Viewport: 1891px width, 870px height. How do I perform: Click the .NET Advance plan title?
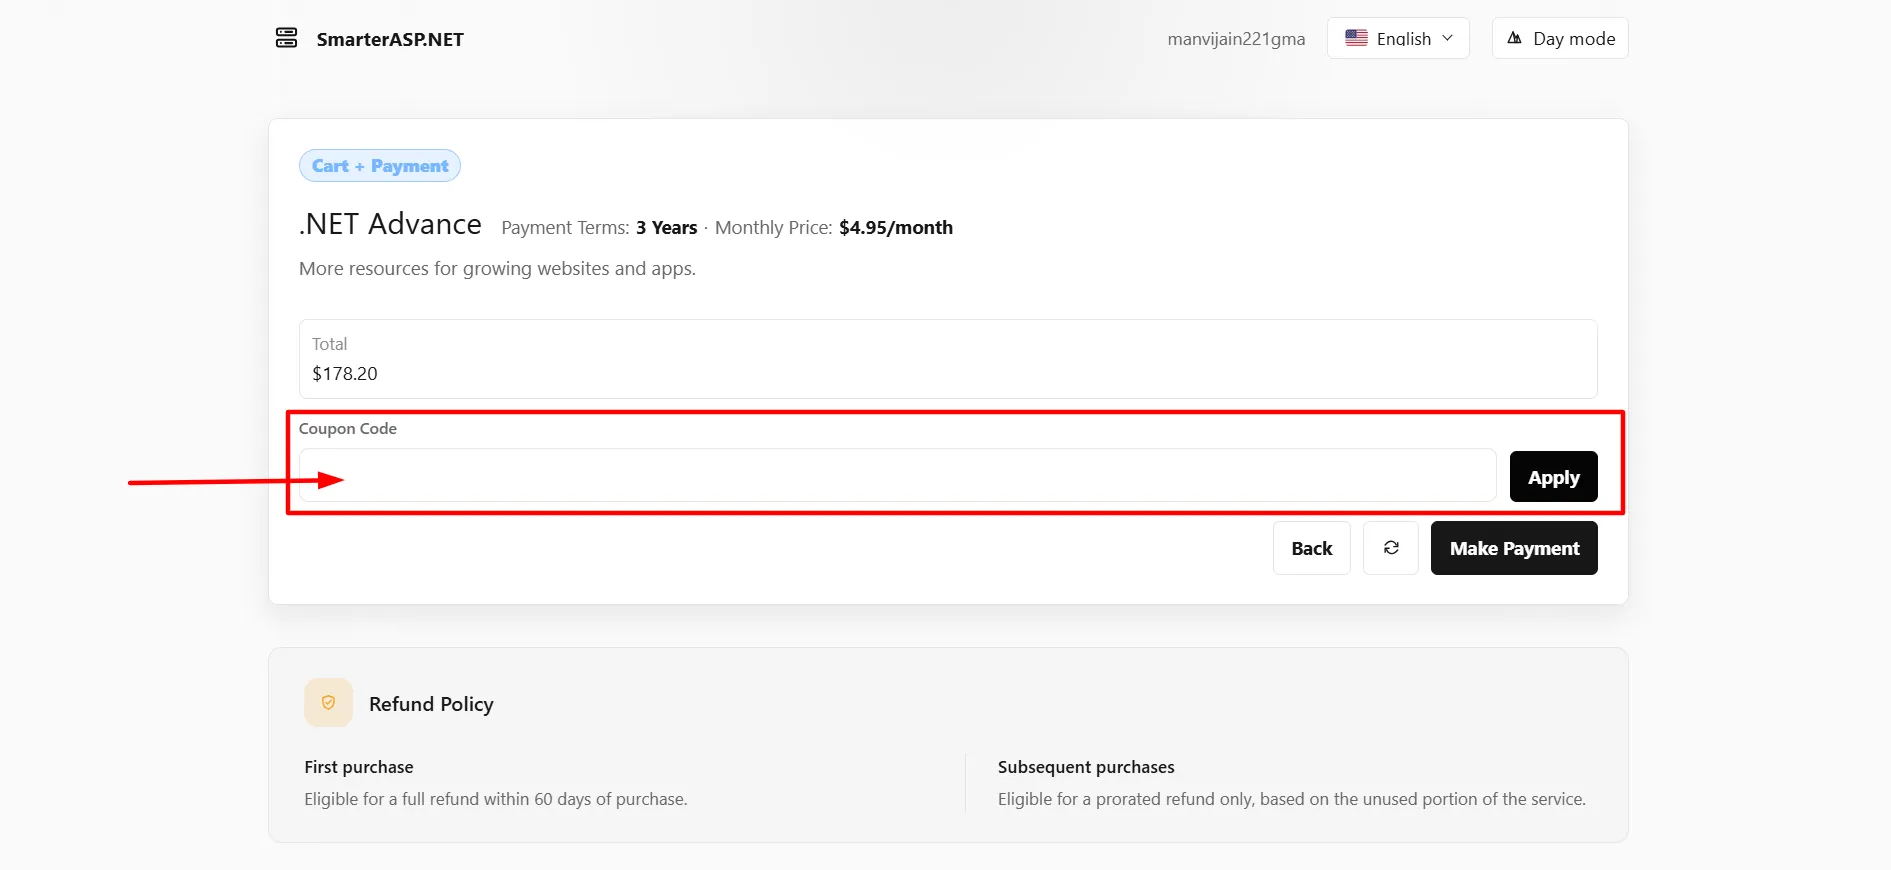(x=390, y=224)
